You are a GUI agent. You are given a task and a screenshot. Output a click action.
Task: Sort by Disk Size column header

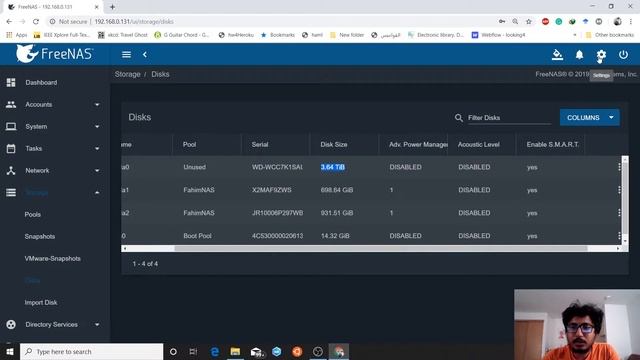(334, 144)
